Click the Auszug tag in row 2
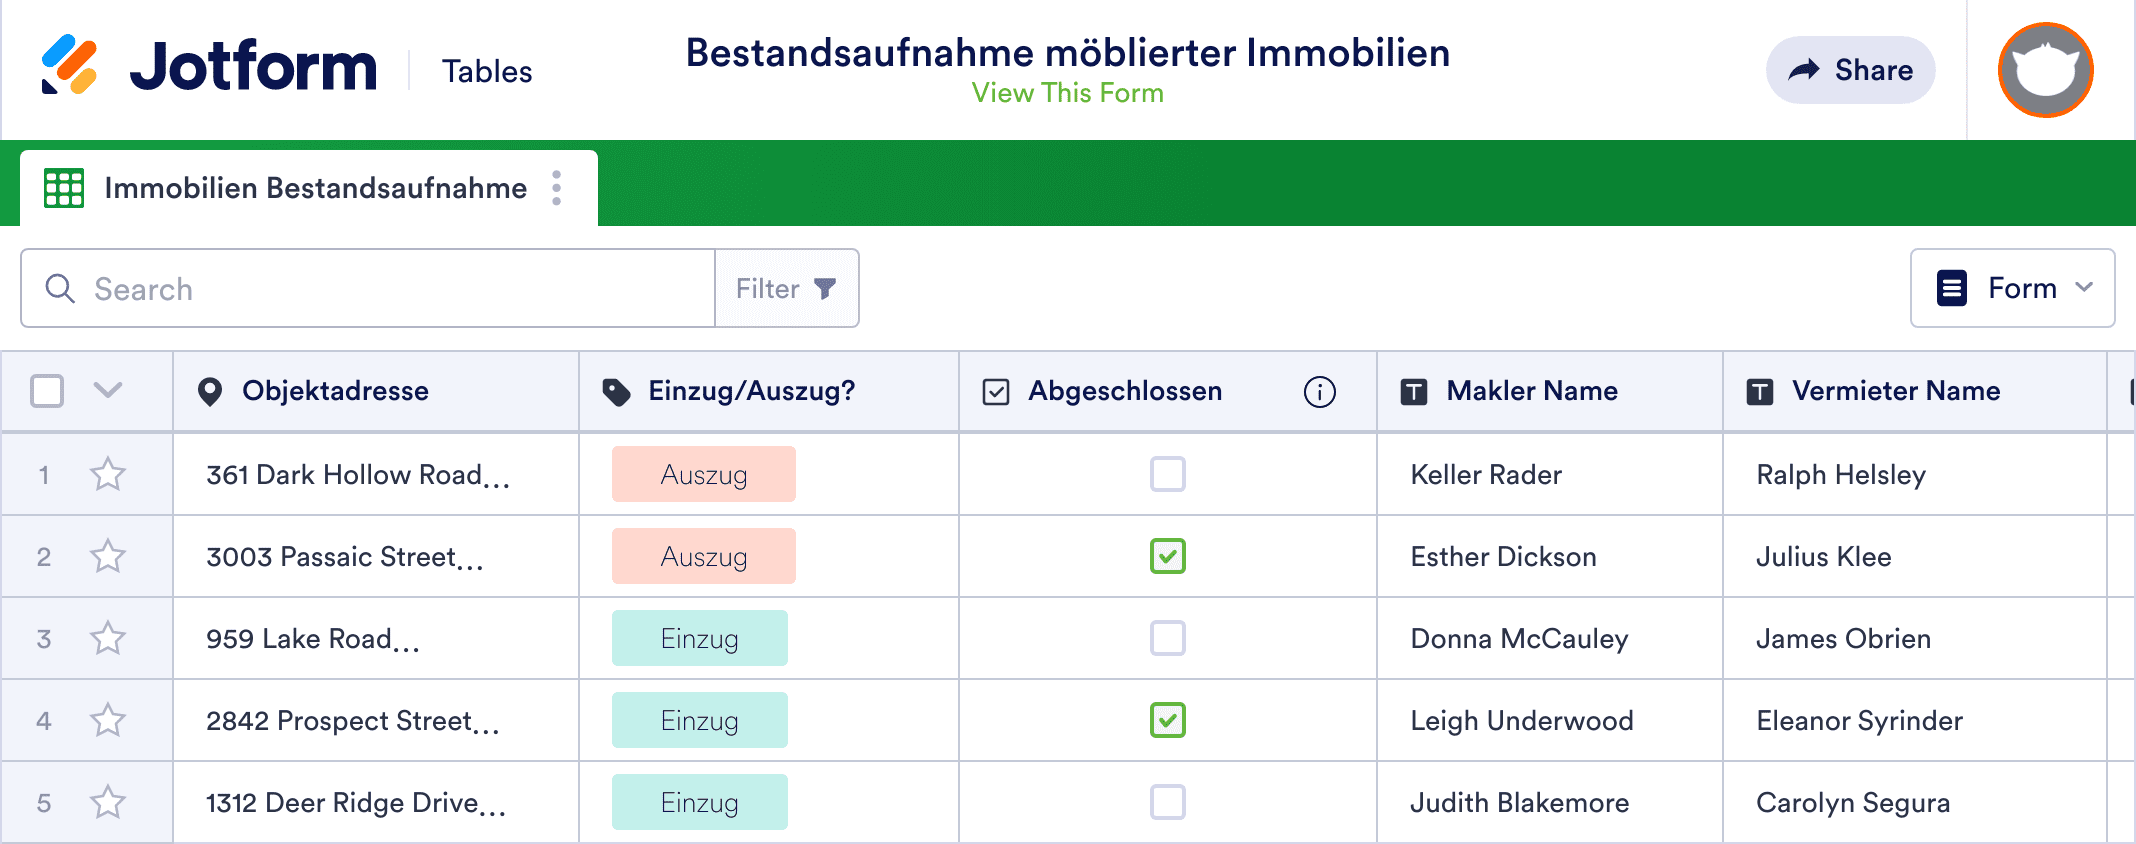This screenshot has width=2136, height=844. click(x=703, y=556)
